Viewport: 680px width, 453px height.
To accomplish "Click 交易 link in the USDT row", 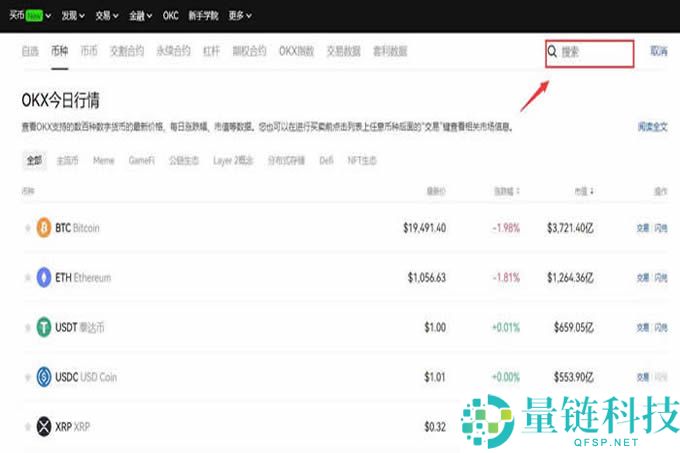I will click(x=643, y=328).
